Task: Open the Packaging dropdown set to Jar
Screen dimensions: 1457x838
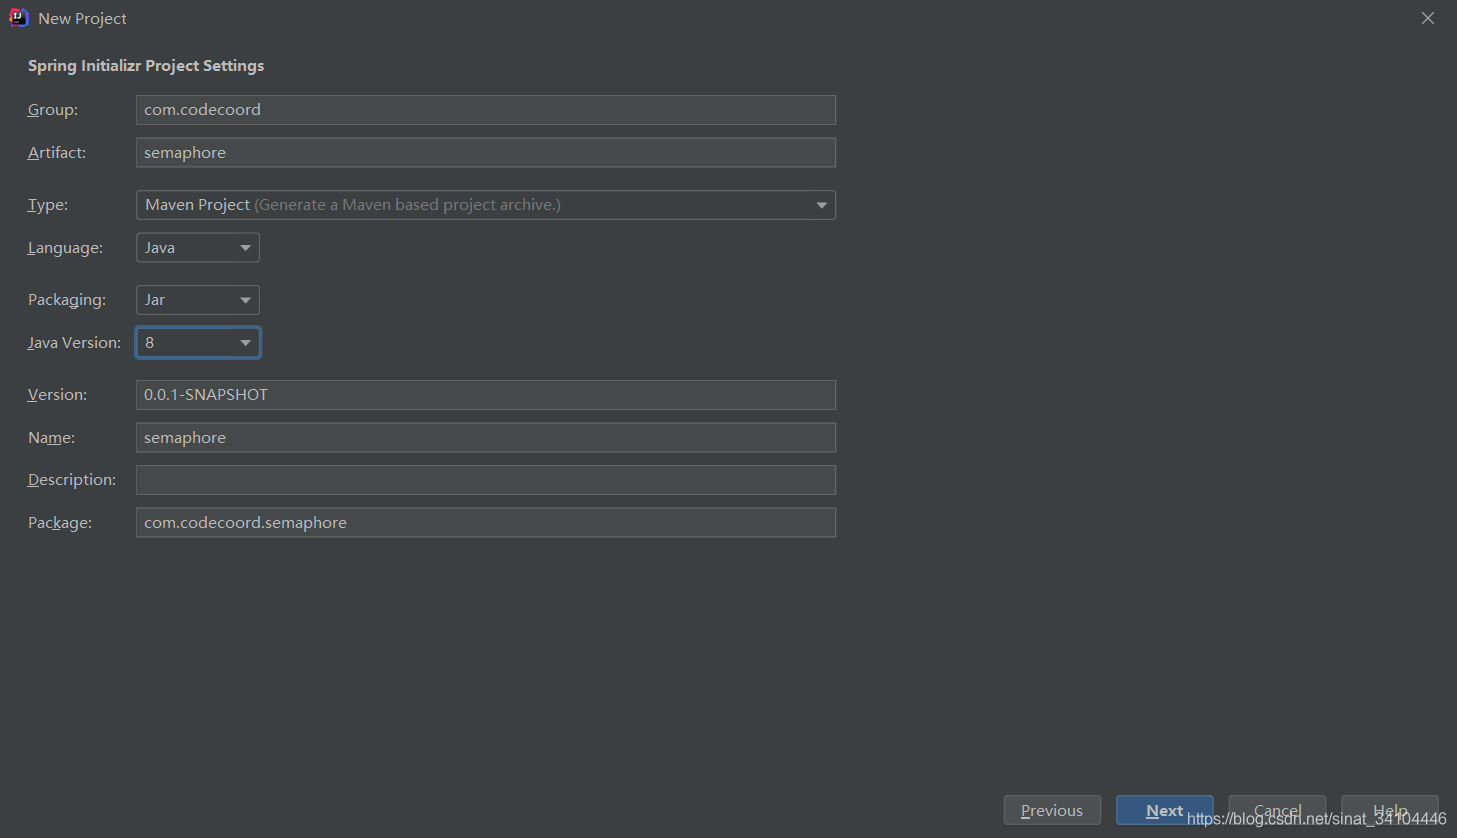Action: point(197,300)
